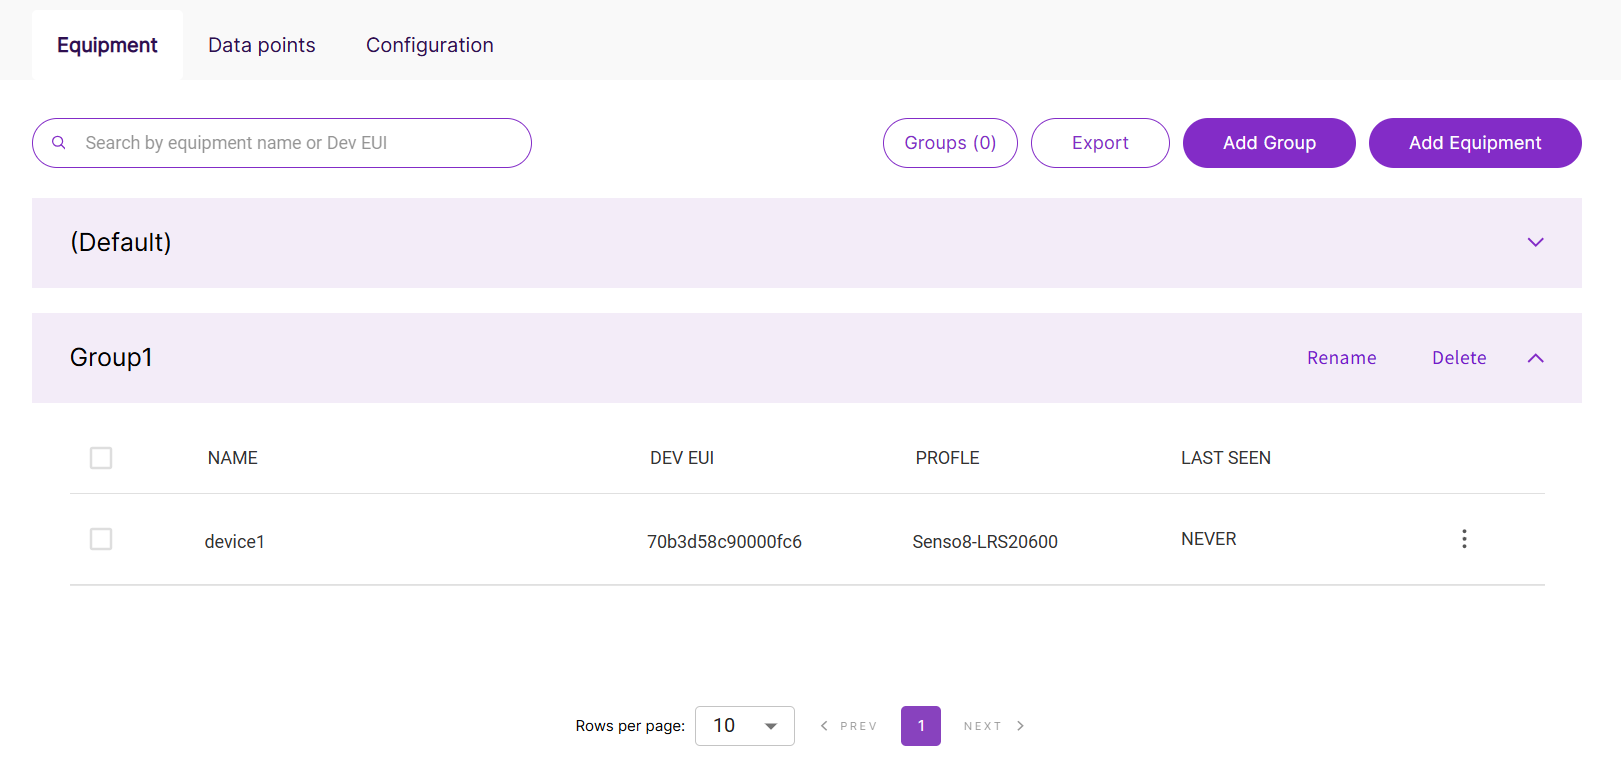Click the search magnifier icon
The height and width of the screenshot is (759, 1621).
tap(59, 143)
